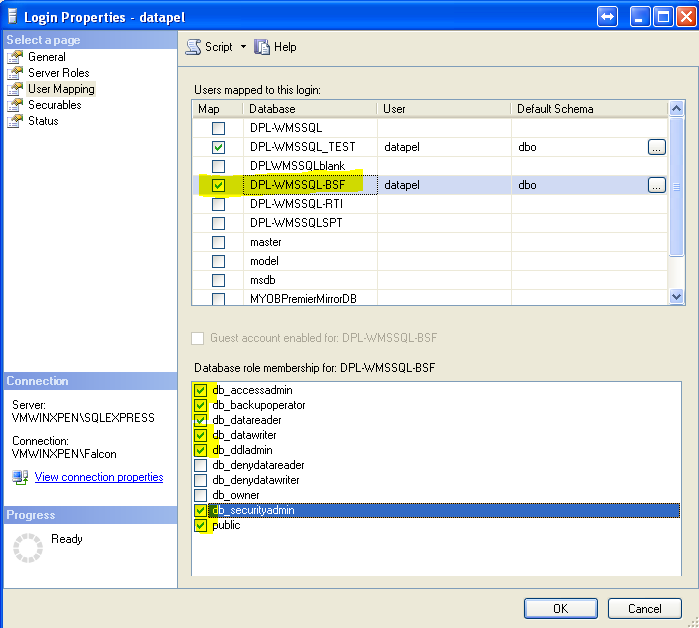The image size is (699, 628).
Task: Open the Status page
Action: pos(43,121)
